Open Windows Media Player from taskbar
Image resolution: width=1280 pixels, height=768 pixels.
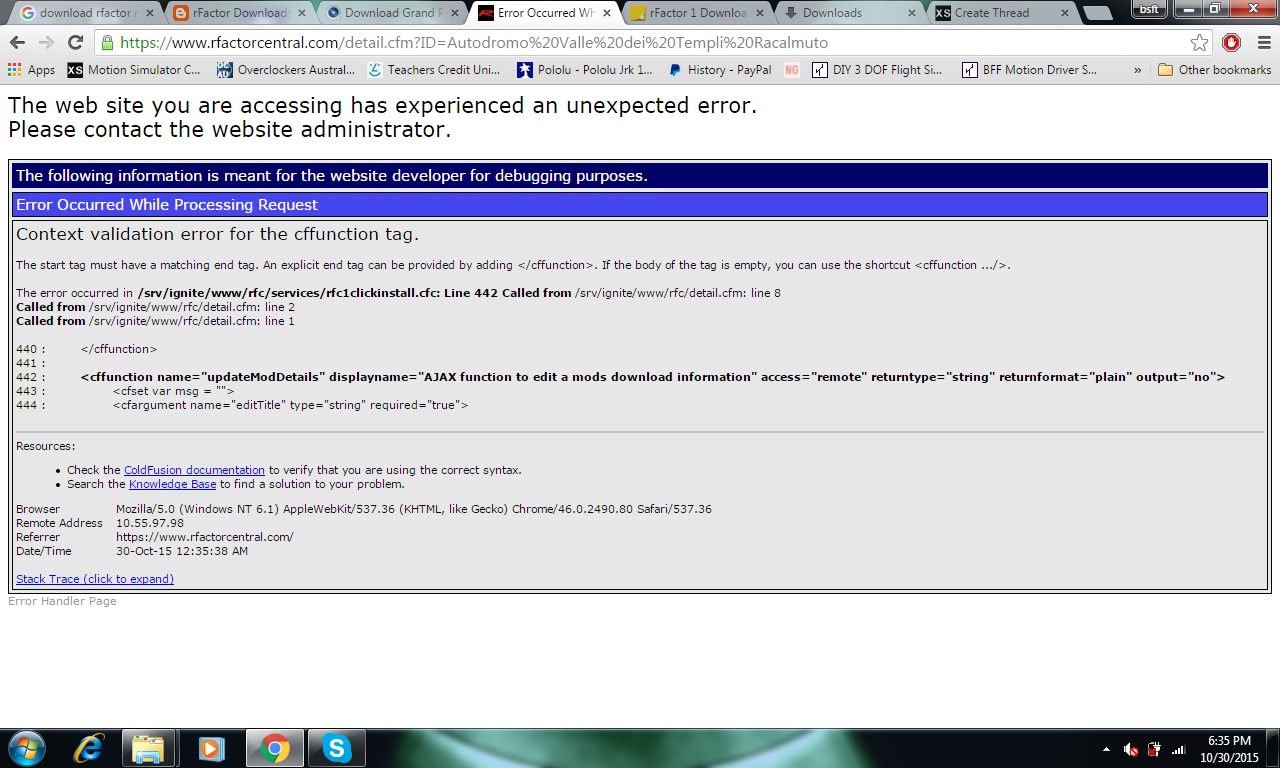tap(211, 748)
